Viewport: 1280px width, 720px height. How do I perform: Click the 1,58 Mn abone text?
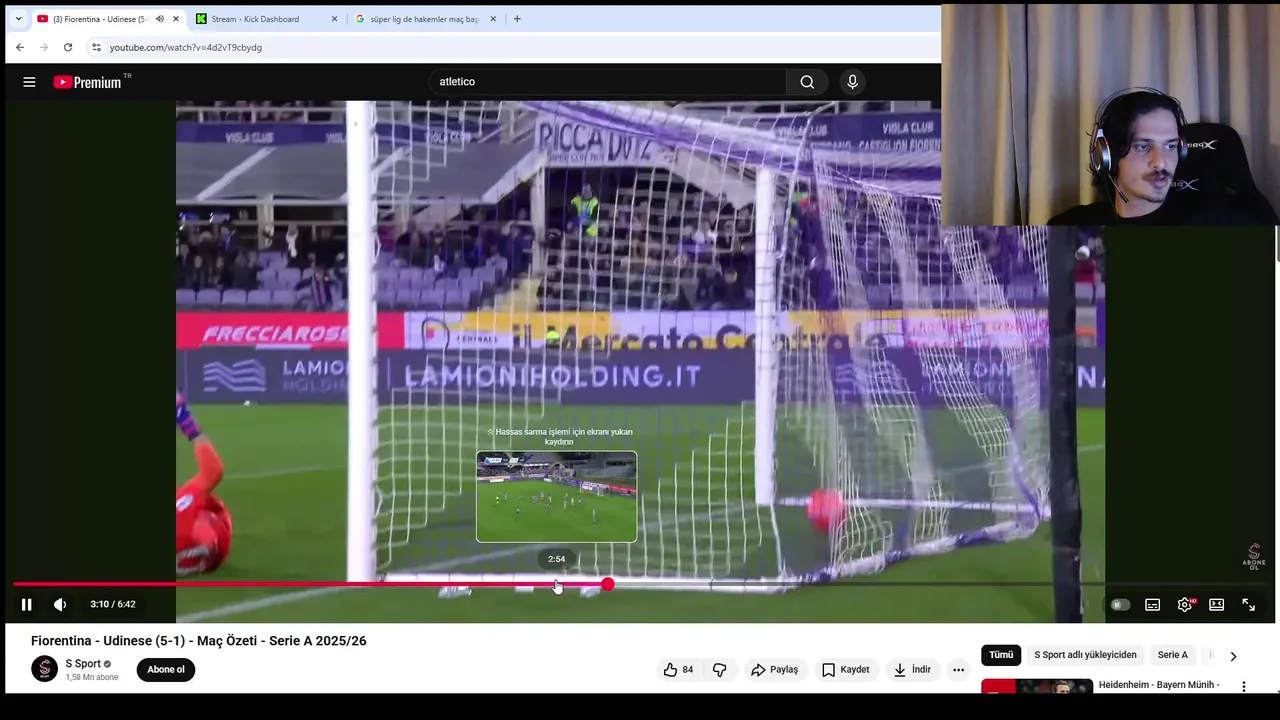point(92,678)
